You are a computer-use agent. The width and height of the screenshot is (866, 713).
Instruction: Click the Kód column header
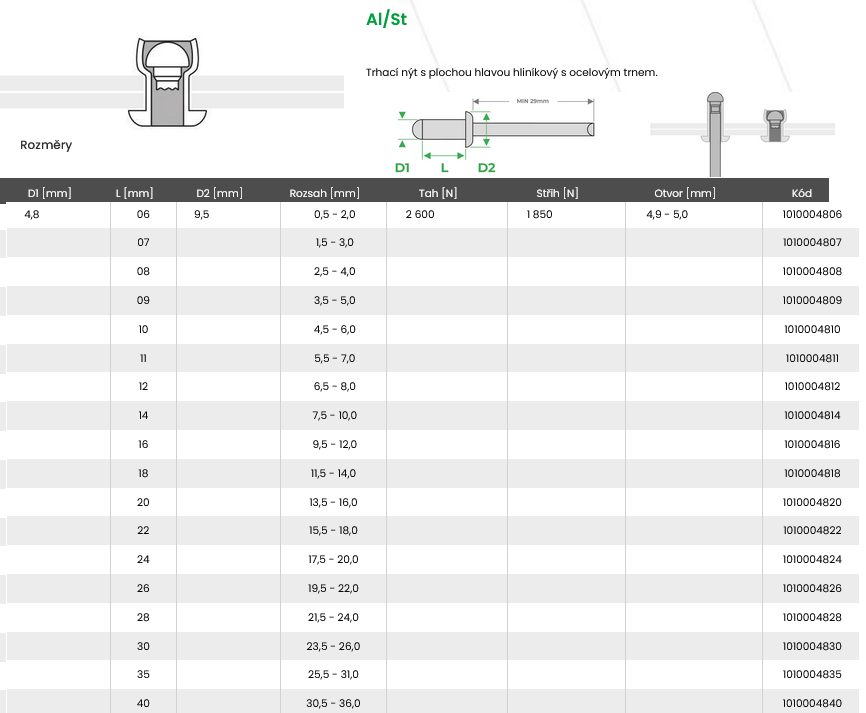tap(801, 193)
